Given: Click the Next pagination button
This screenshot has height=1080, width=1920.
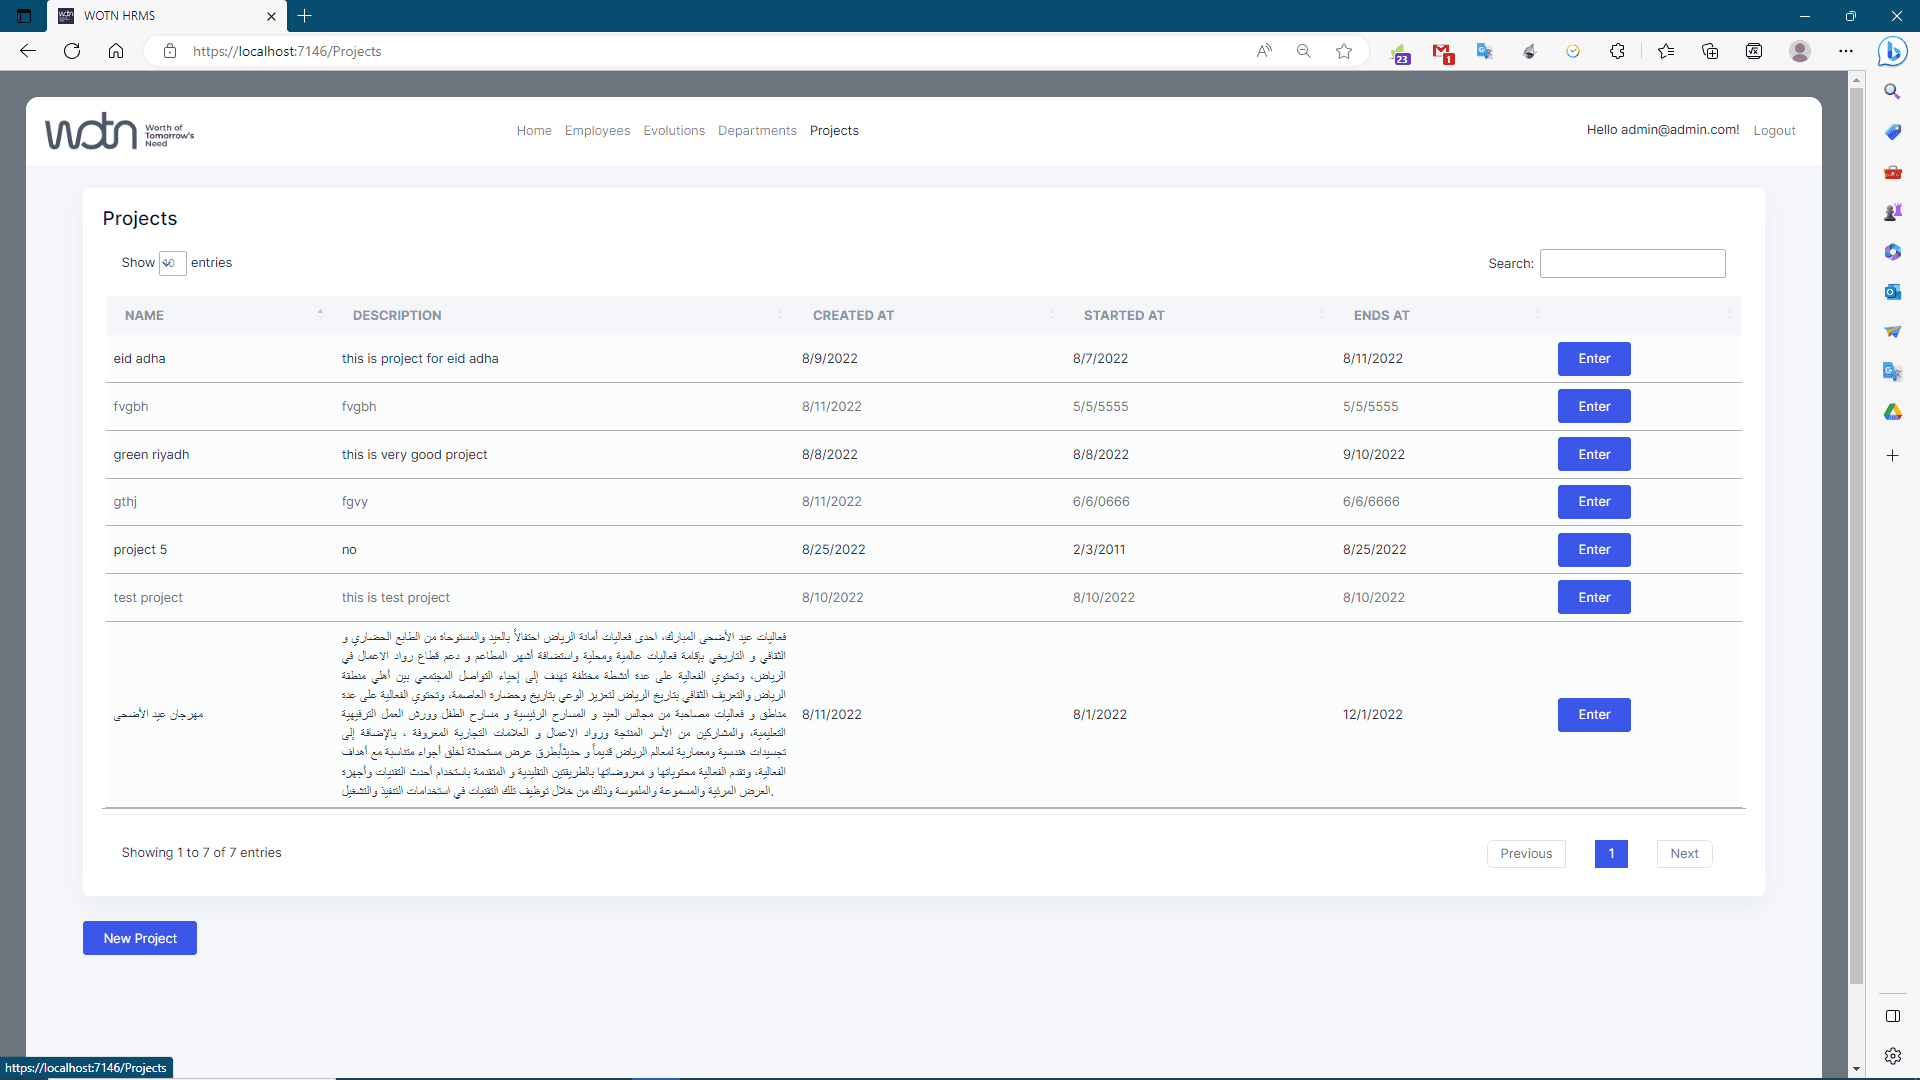Looking at the screenshot, I should click(1684, 854).
